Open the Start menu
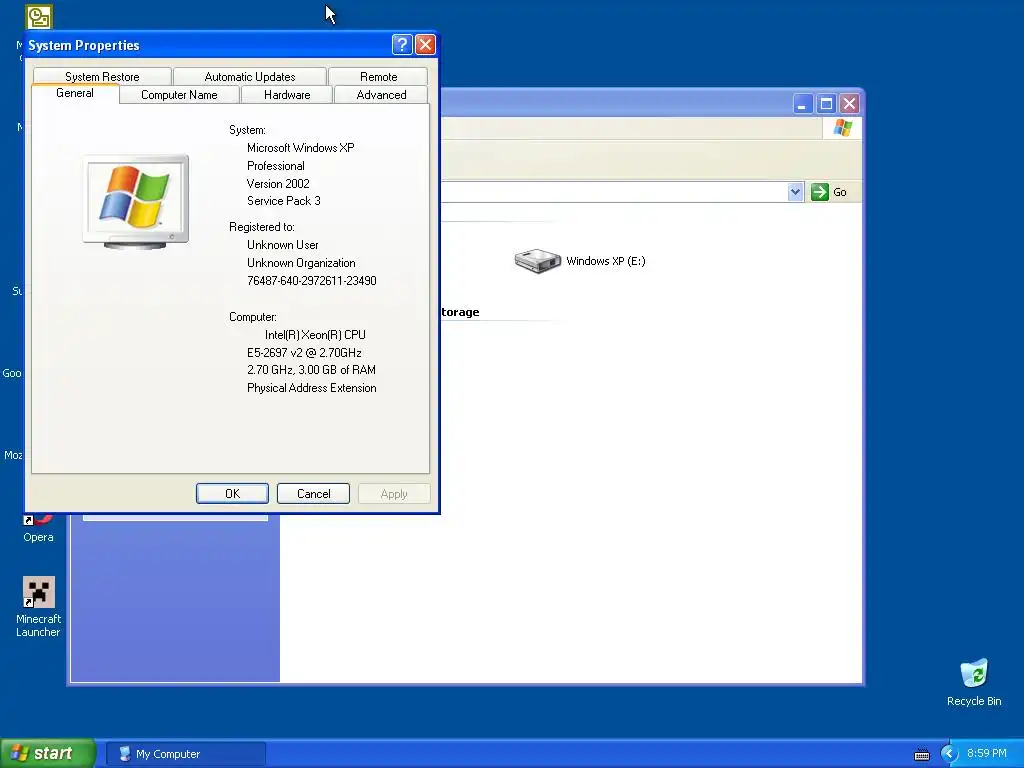The height and width of the screenshot is (768, 1024). [x=48, y=753]
